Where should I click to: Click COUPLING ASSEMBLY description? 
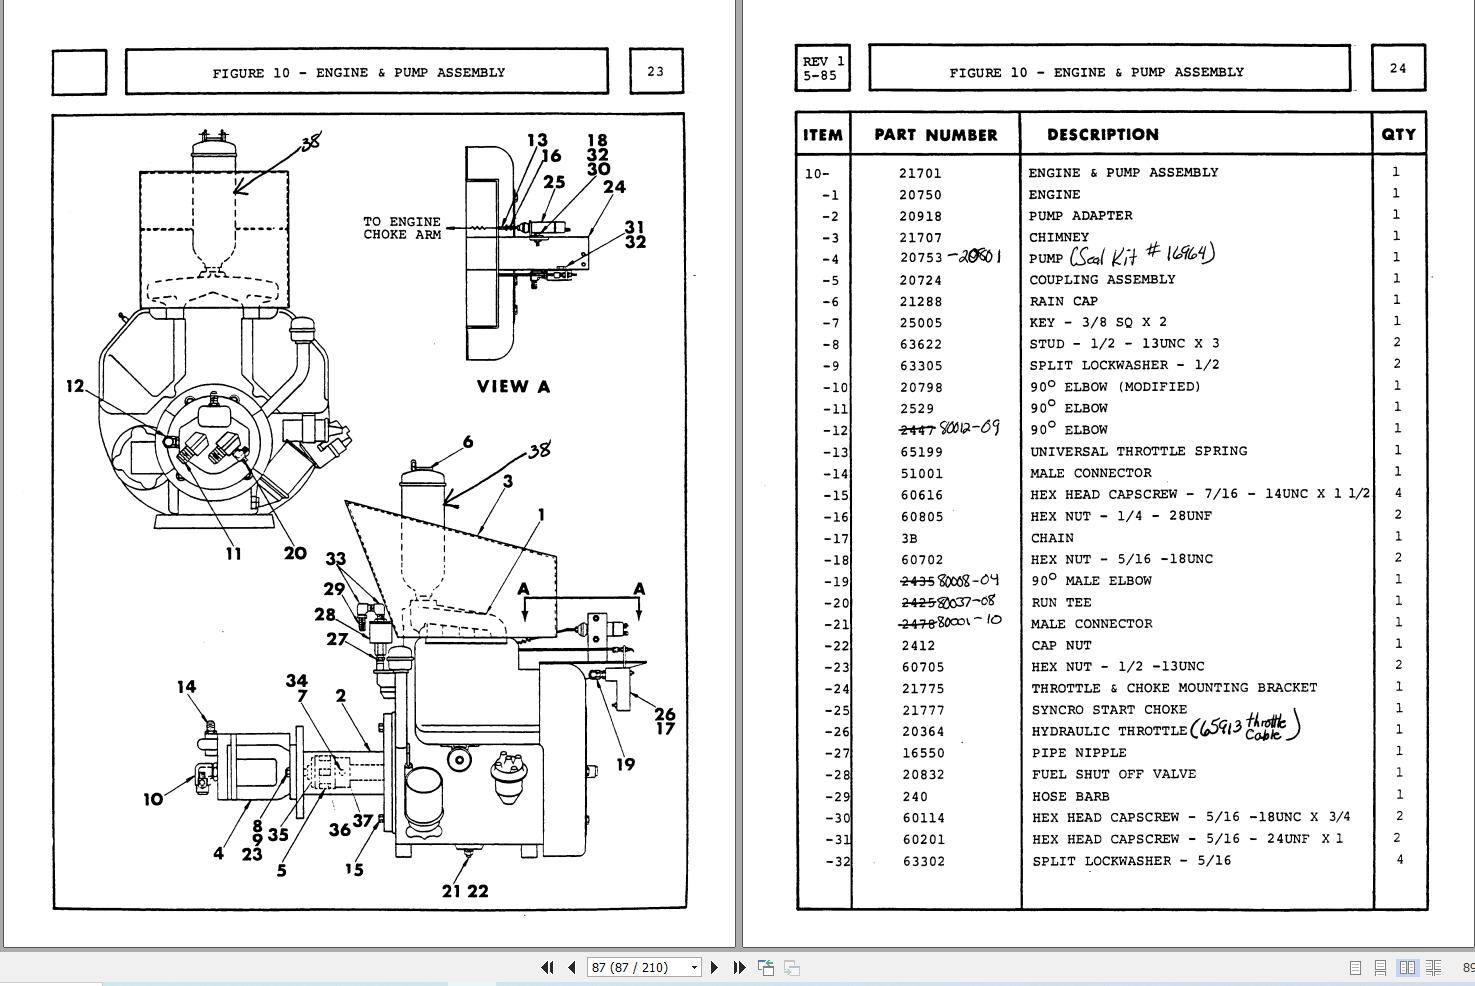(1102, 279)
